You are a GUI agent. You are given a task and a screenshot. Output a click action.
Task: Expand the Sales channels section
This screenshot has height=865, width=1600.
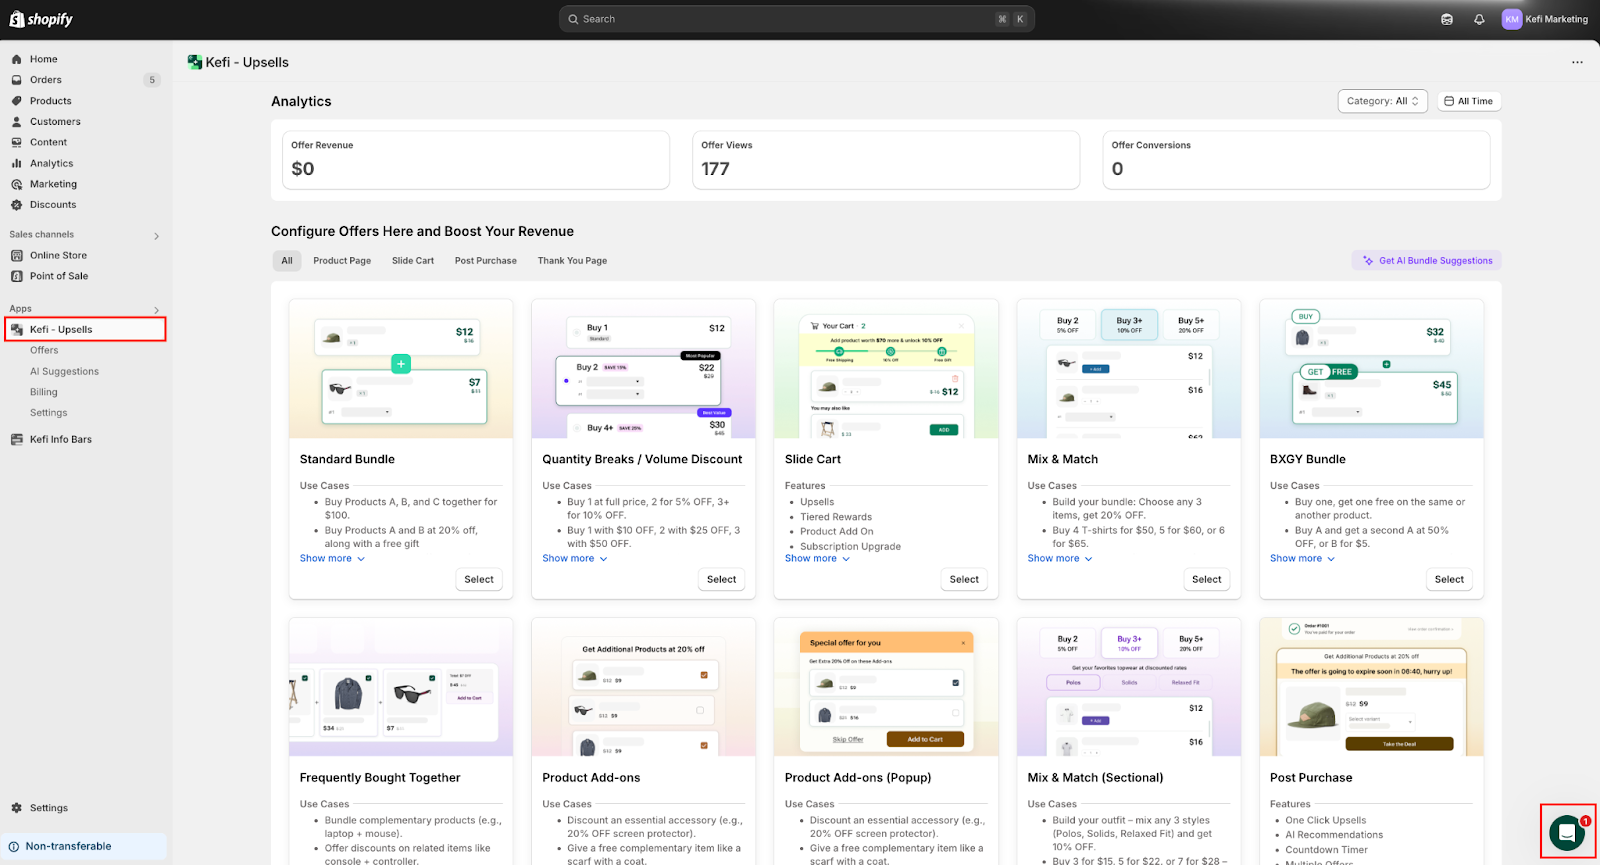click(x=156, y=236)
